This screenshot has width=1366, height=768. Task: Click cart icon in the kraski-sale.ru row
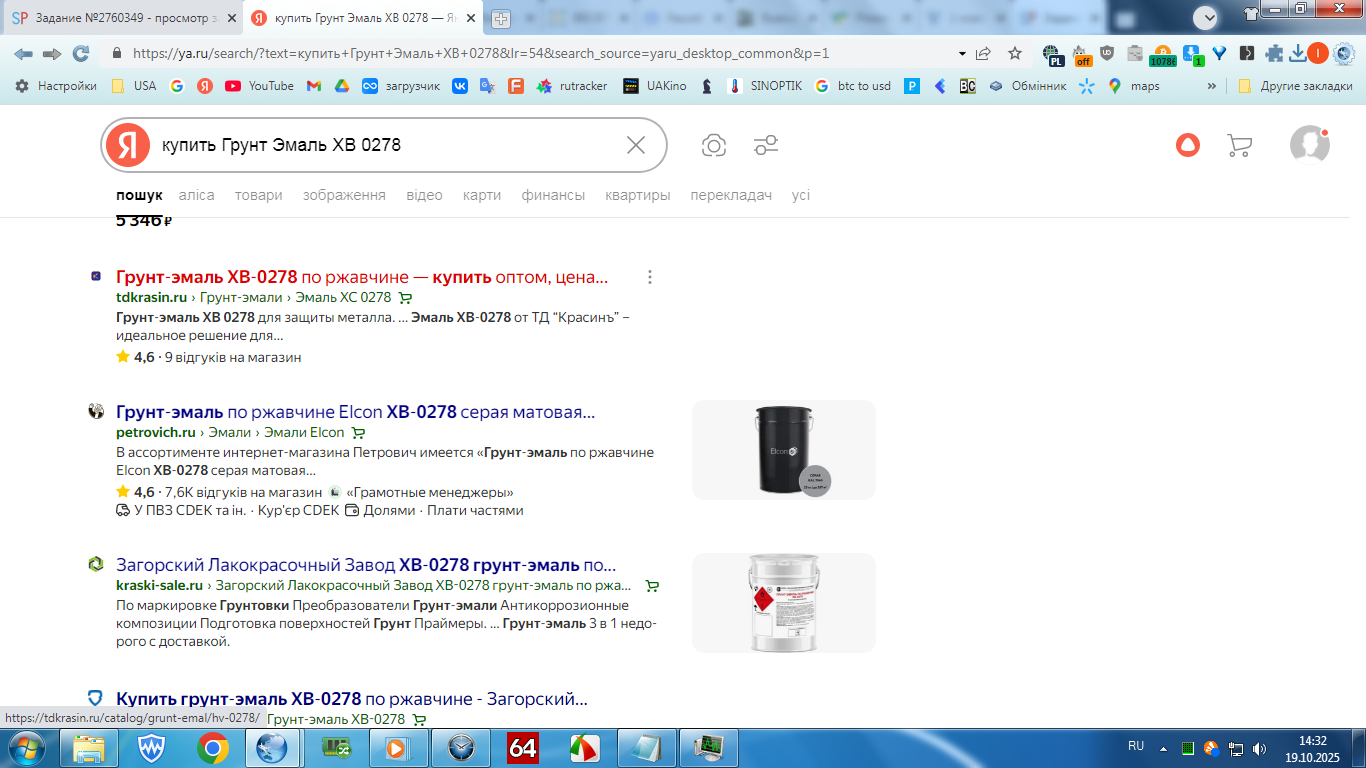pyautogui.click(x=652, y=586)
